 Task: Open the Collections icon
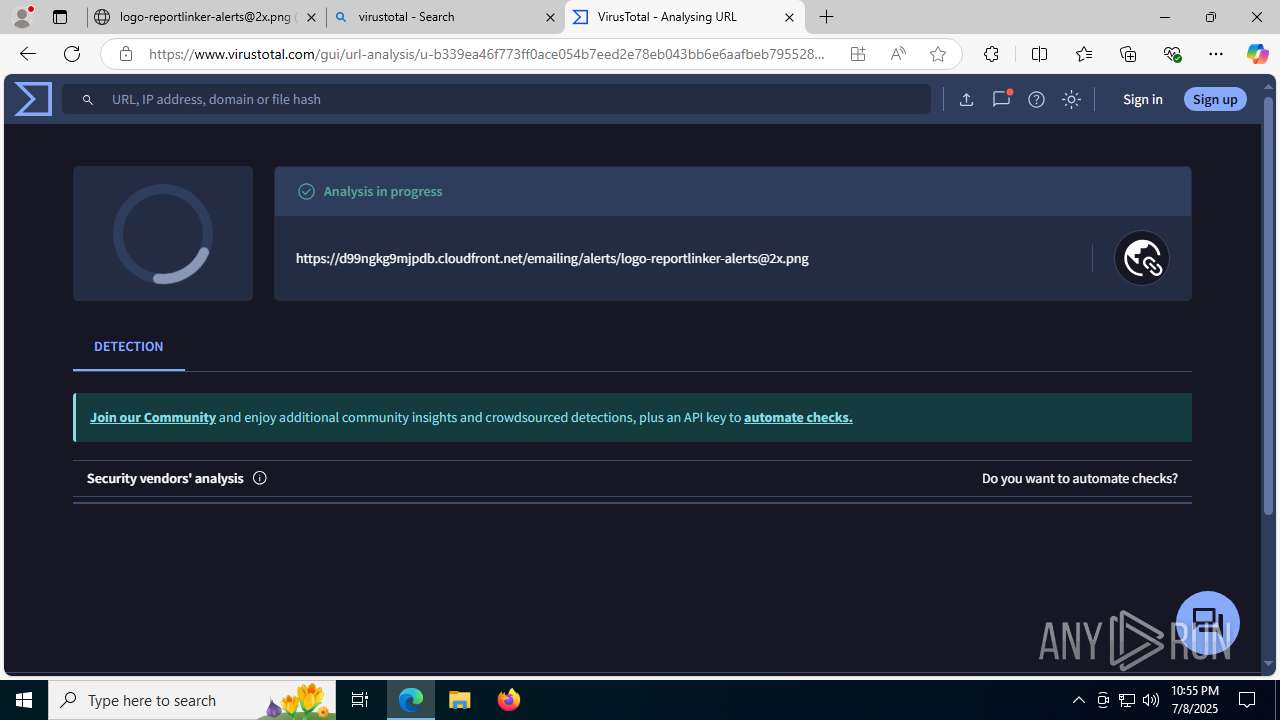[1128, 54]
